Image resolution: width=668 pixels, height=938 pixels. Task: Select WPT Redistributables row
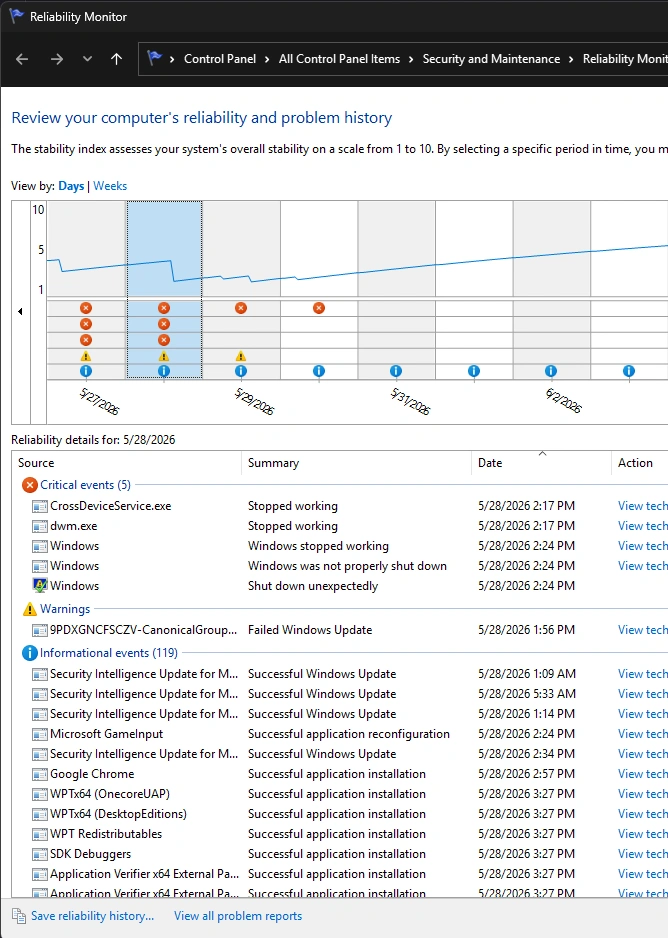[x=340, y=834]
